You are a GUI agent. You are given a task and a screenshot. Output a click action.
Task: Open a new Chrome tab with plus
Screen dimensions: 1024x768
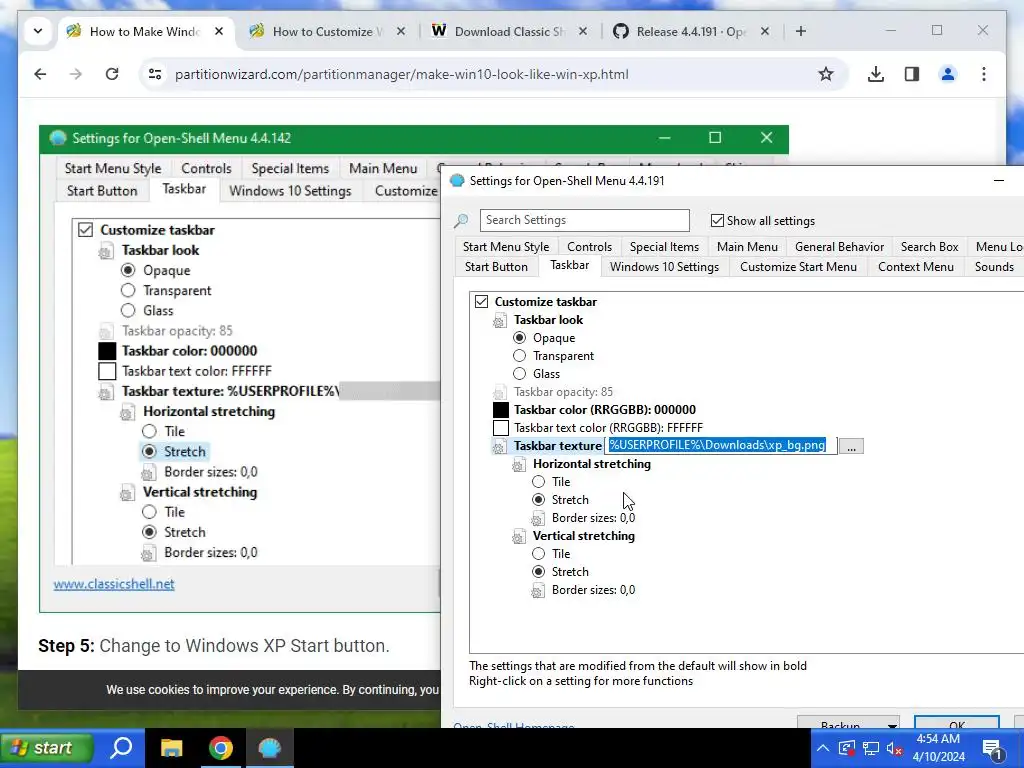[x=801, y=31]
